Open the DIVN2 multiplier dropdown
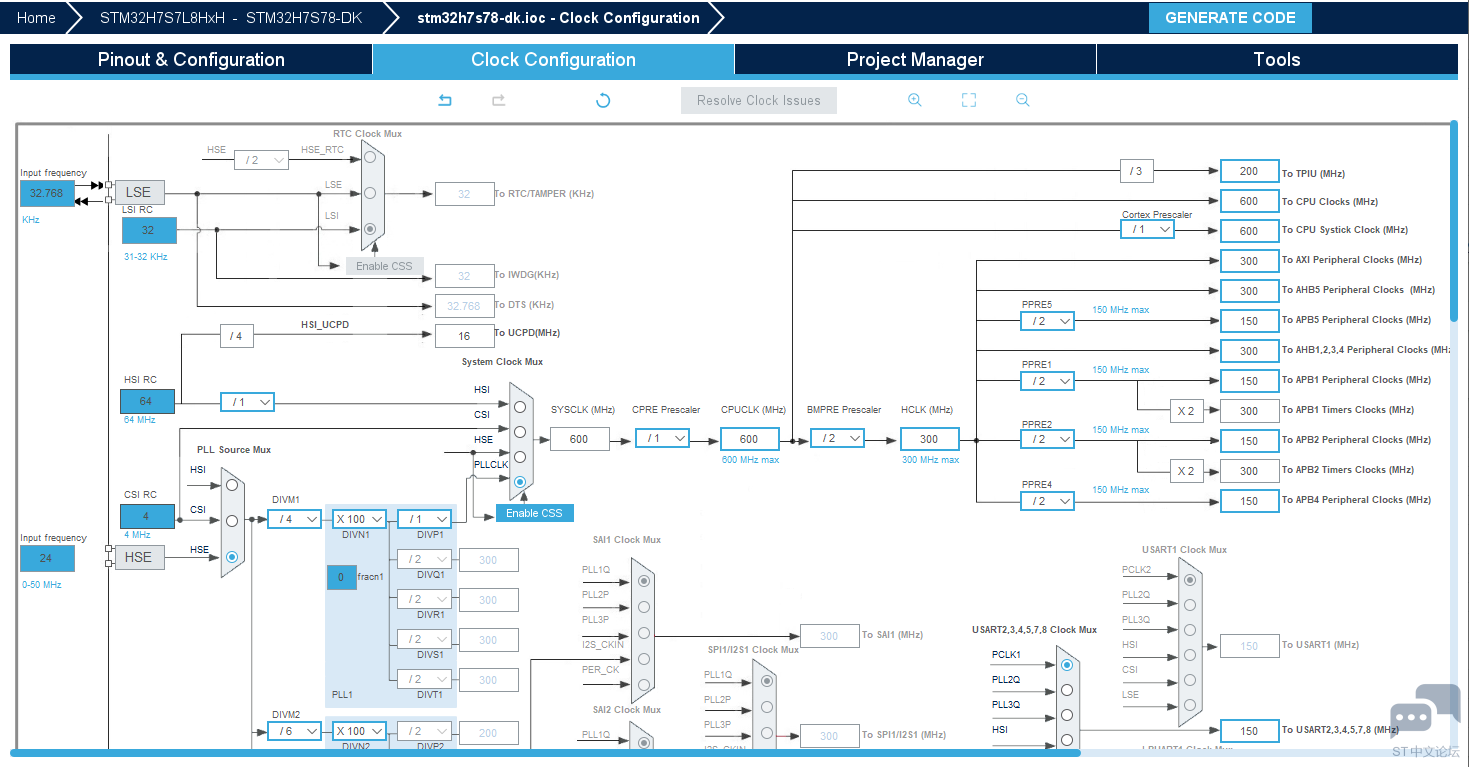 pyautogui.click(x=357, y=731)
